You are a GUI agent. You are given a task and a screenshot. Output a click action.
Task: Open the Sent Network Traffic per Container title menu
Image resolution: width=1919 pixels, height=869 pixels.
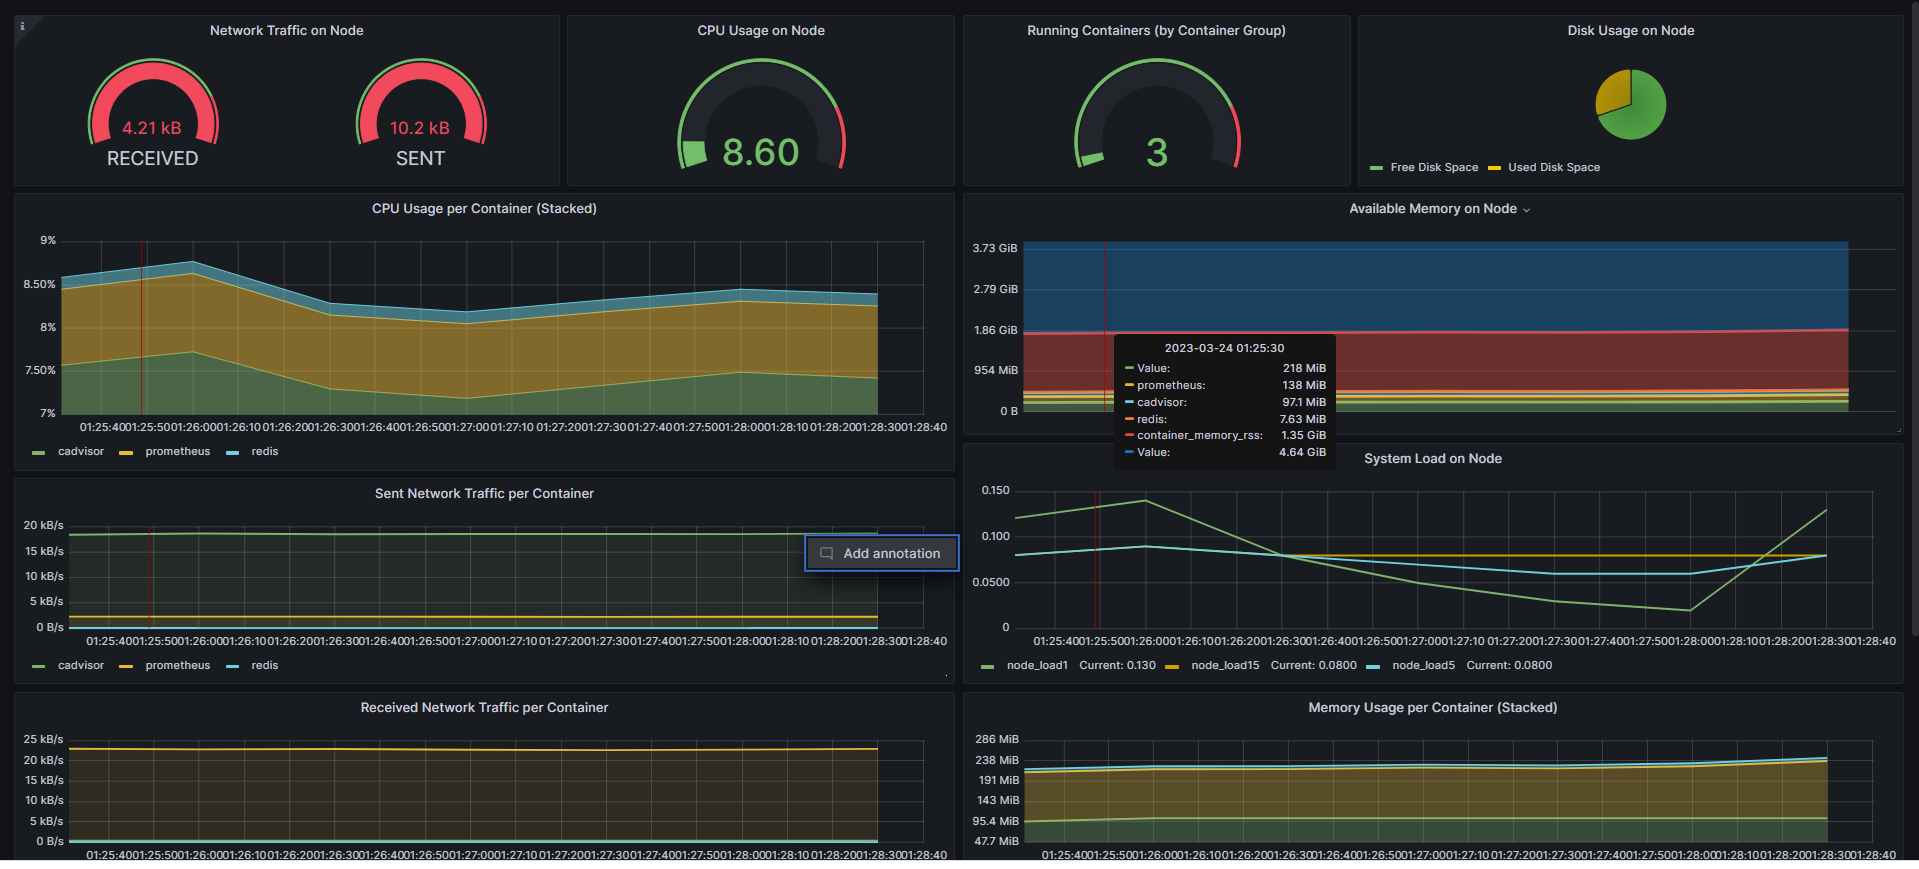[x=484, y=494]
